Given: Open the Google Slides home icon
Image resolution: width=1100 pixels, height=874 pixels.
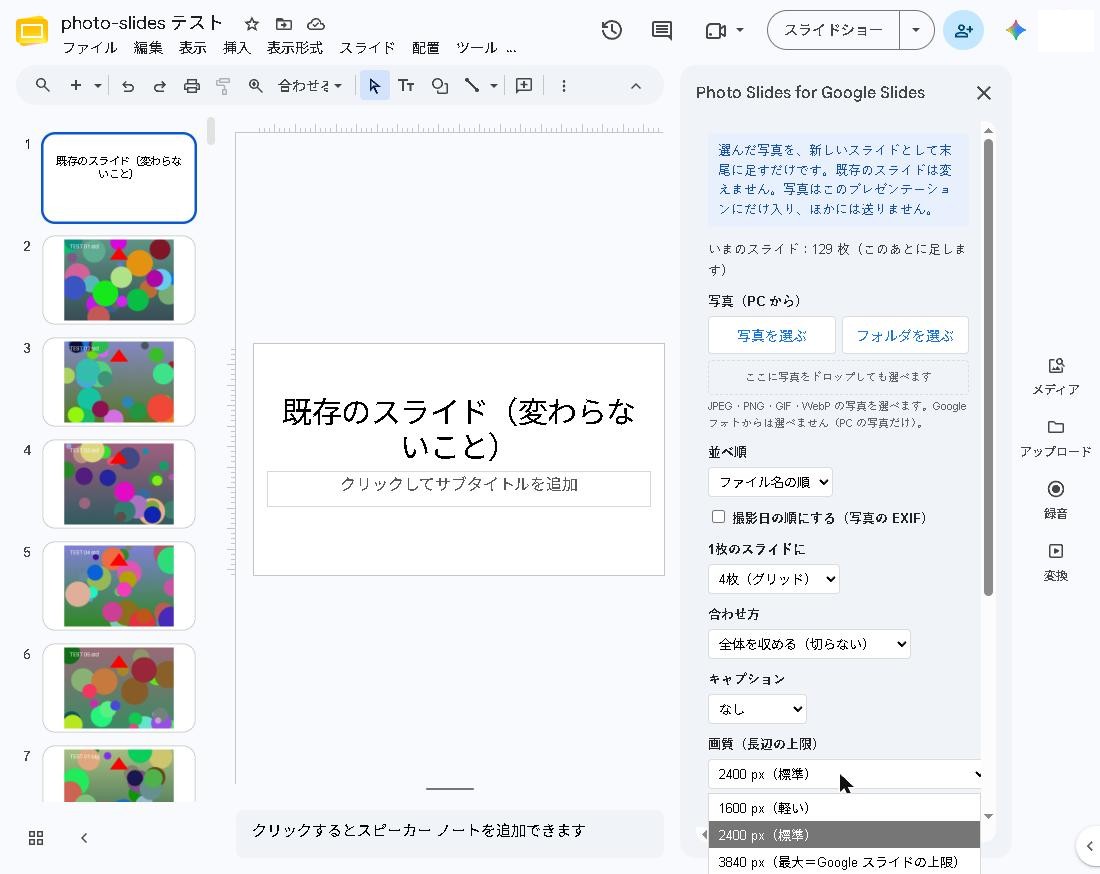Looking at the screenshot, I should pos(32,31).
